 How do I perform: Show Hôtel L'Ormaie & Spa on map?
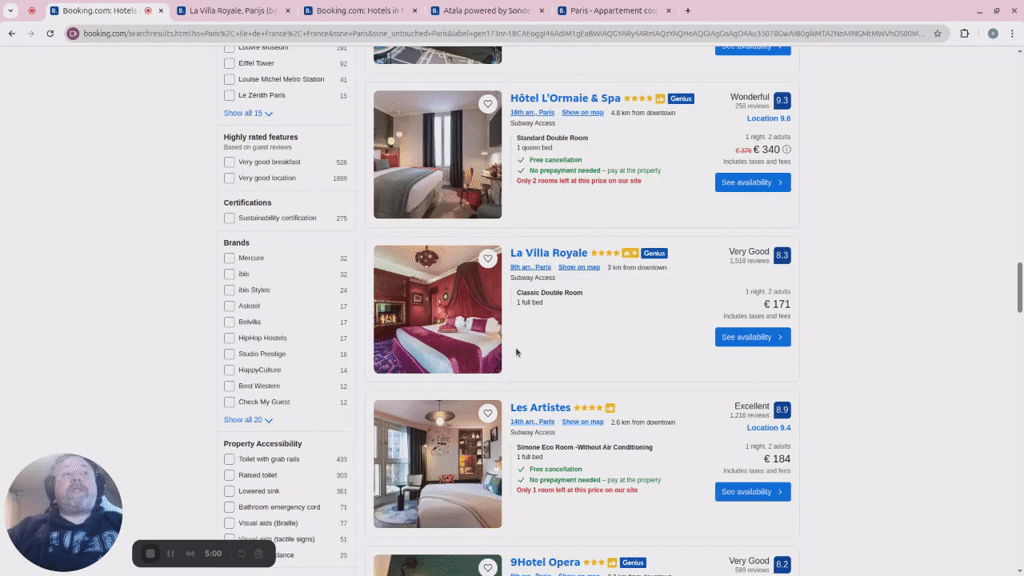[x=583, y=112]
